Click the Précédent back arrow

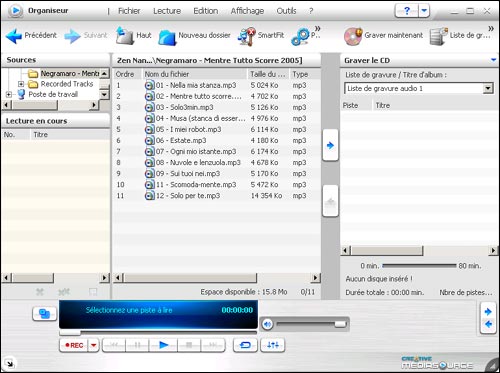click(14, 36)
